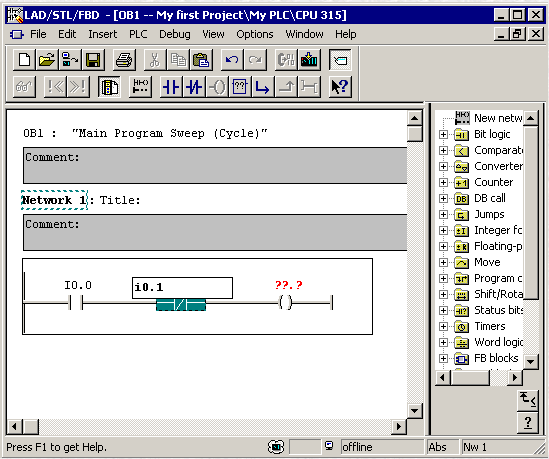Select the Timers tree item

tap(490, 326)
